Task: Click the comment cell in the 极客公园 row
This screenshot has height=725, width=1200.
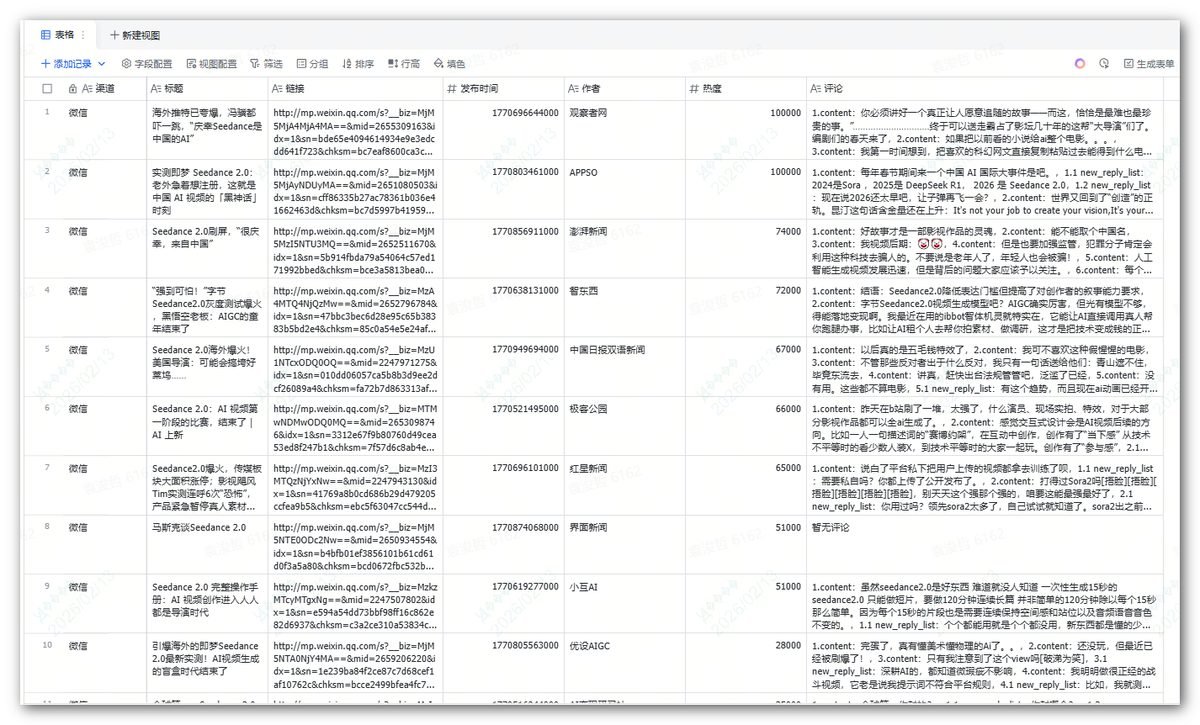Action: coord(986,427)
